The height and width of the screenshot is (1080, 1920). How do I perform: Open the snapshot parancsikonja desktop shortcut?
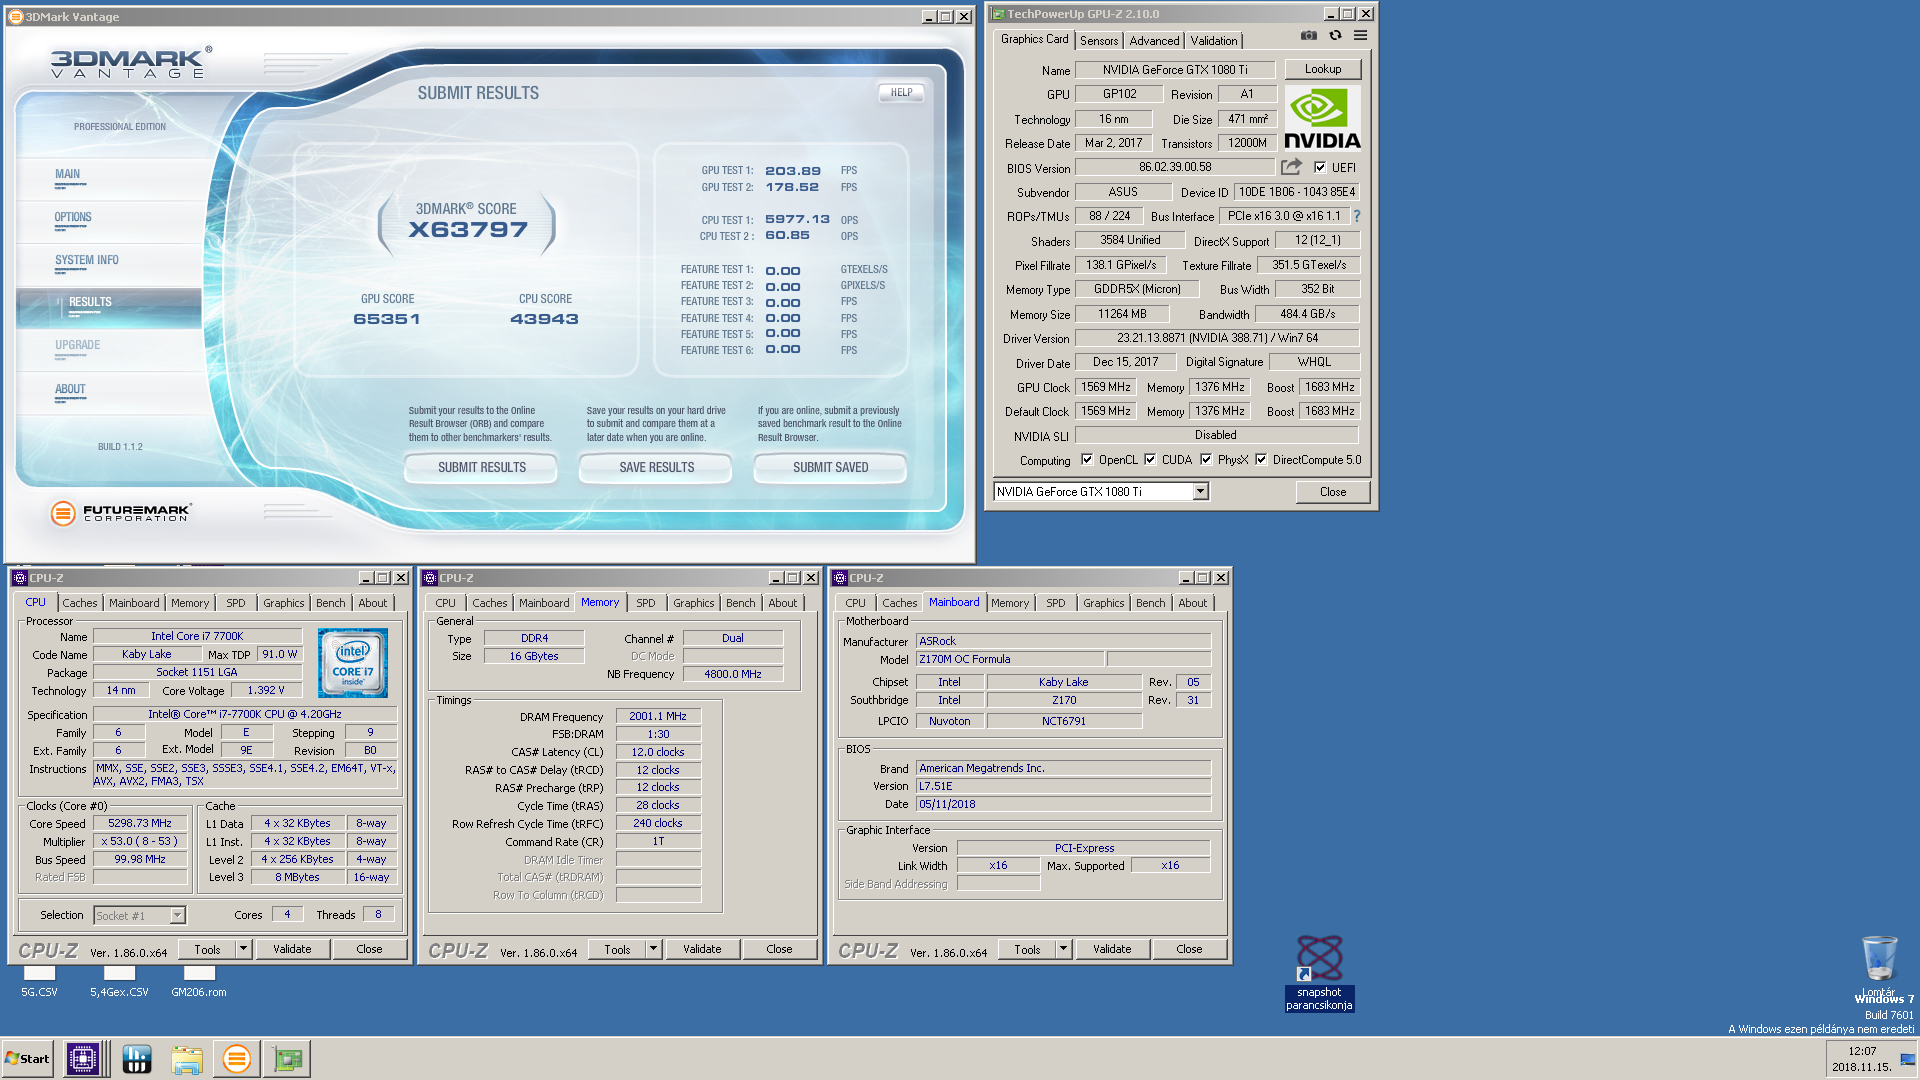pos(1319,973)
